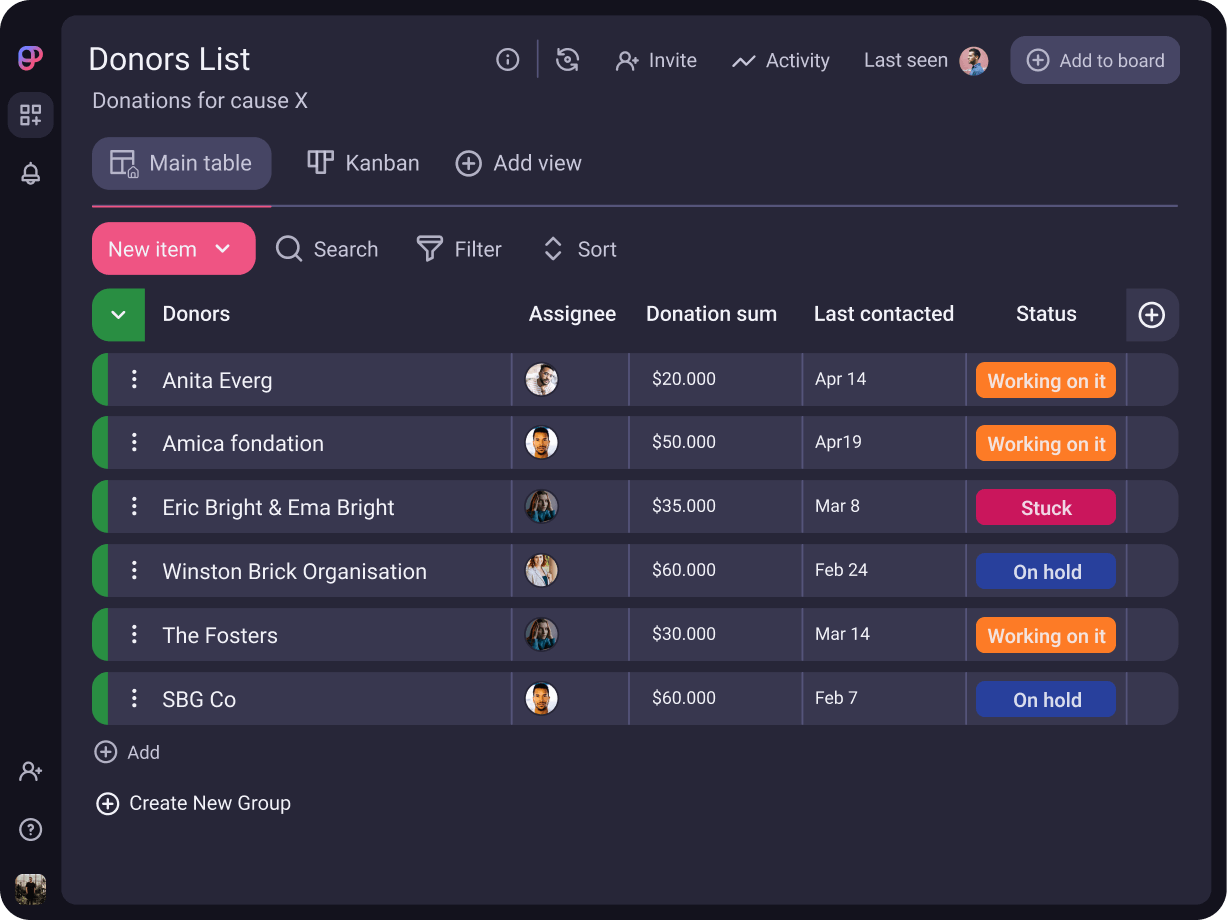Change the Stuck status pill for Eric Bright
Screen dimensions: 1227x920
1045,507
